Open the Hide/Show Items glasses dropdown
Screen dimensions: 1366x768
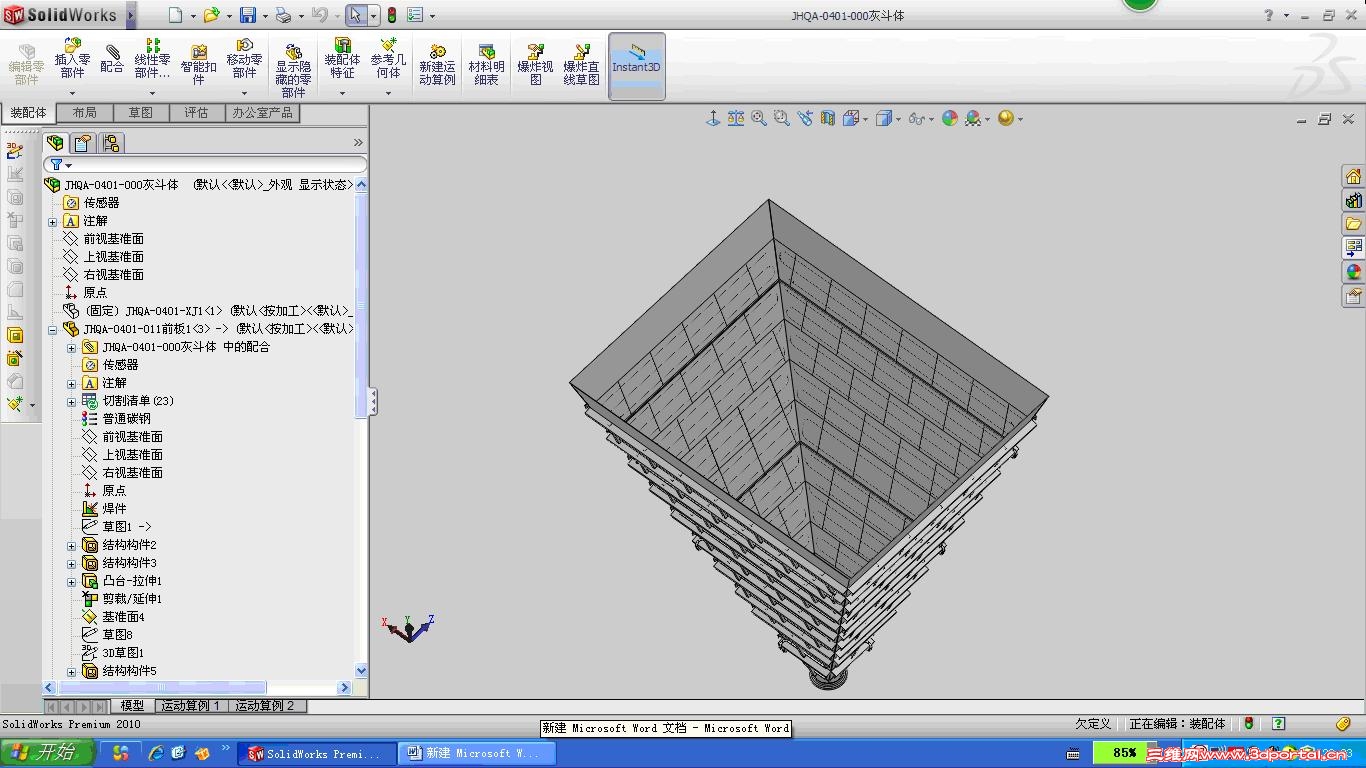click(x=932, y=119)
